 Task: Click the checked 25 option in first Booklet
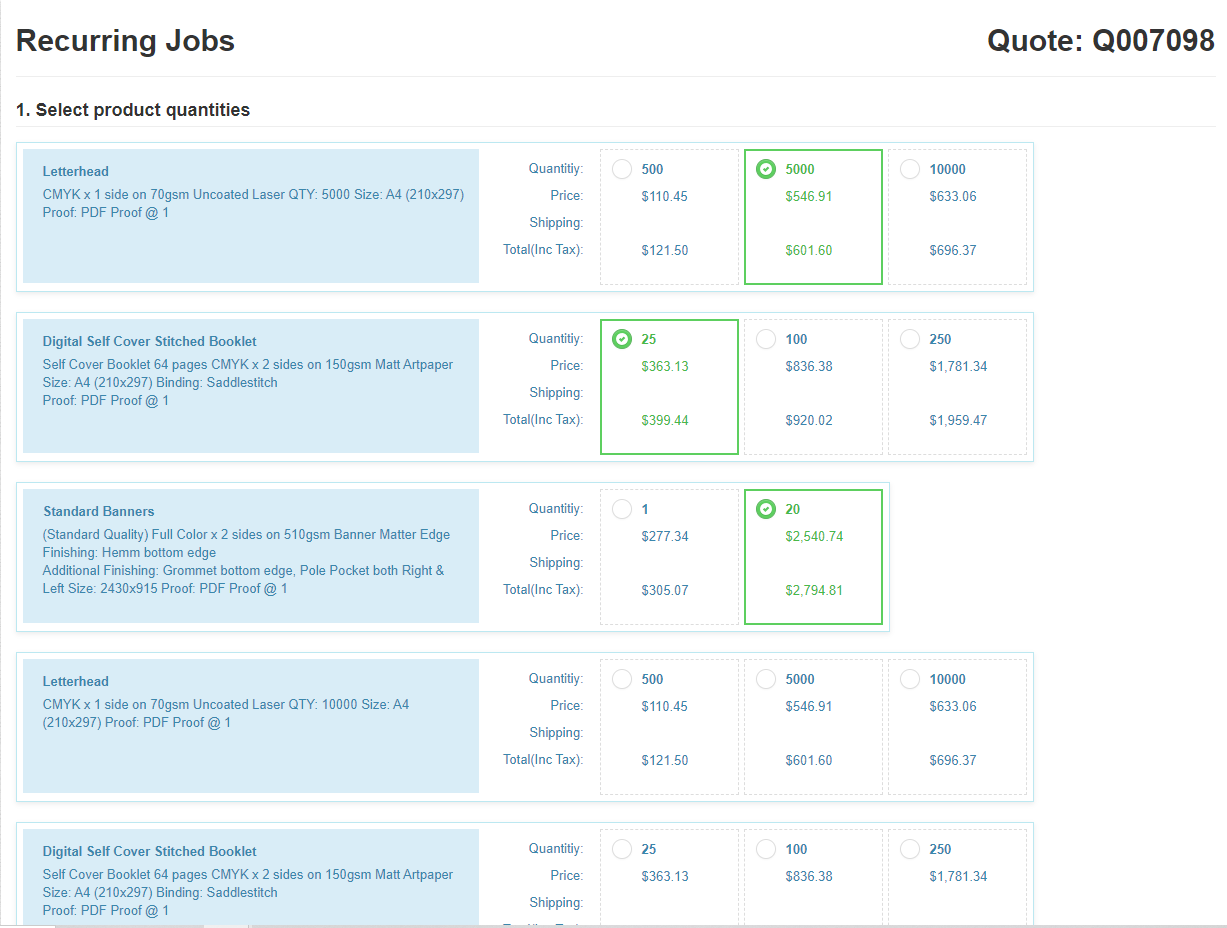[622, 339]
